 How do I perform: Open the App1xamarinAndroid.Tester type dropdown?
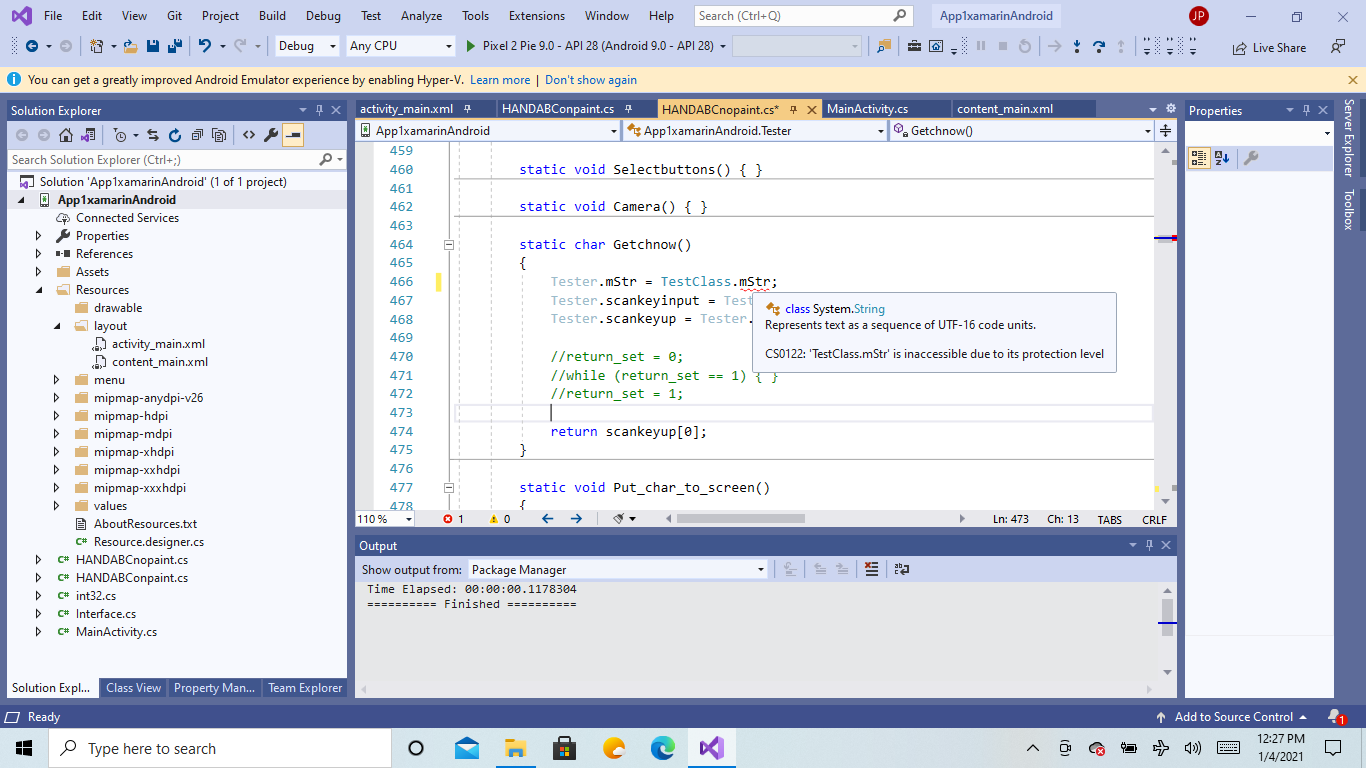[754, 131]
